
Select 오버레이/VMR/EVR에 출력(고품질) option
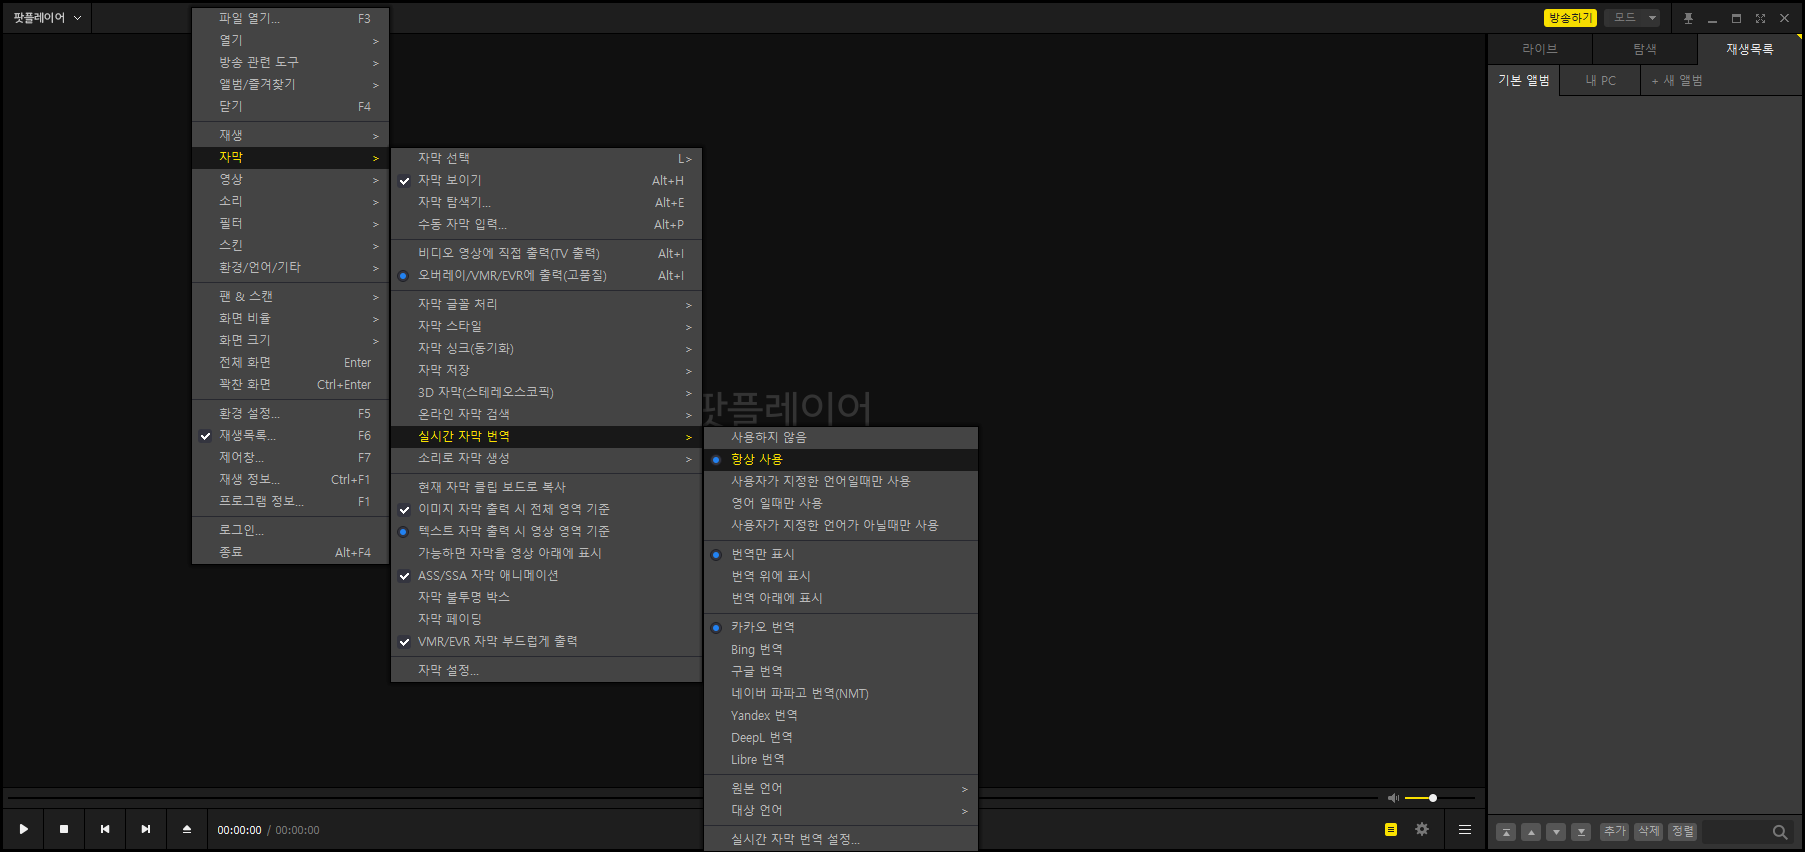(x=546, y=275)
